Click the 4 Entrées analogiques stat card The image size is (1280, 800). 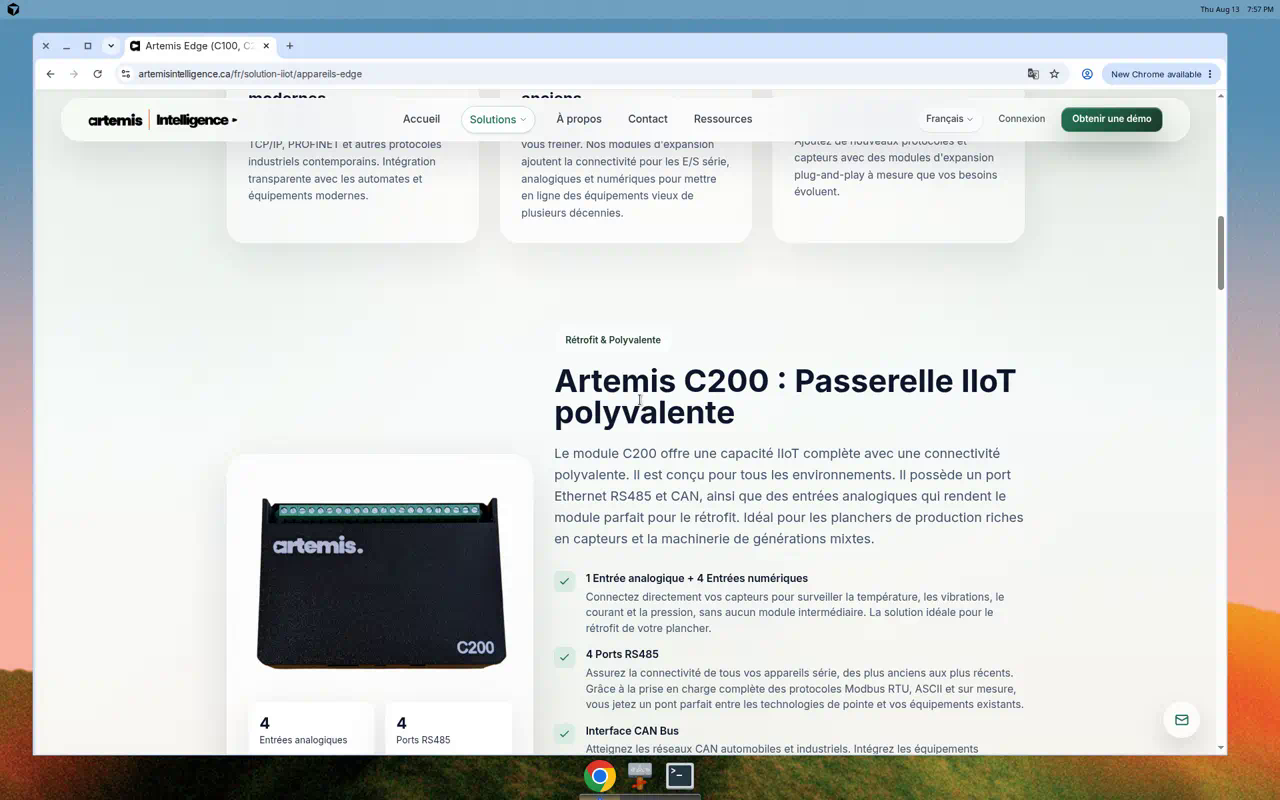point(311,729)
